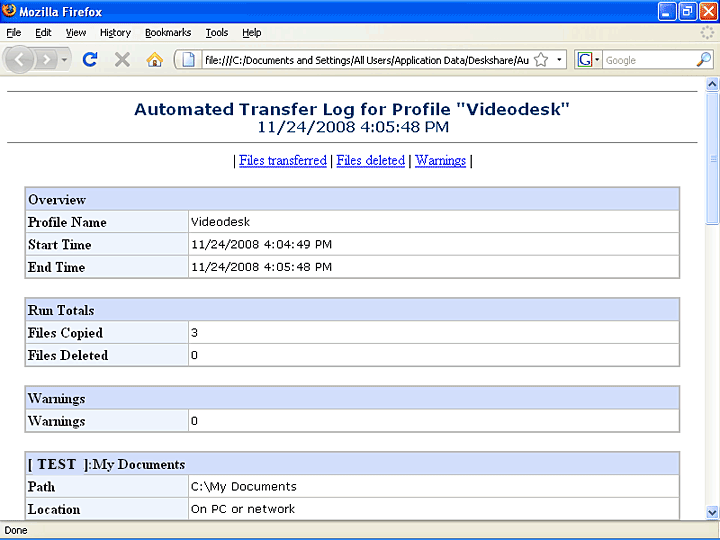Click the Files Deleted value 0
720x540 pixels.
[x=194, y=355]
